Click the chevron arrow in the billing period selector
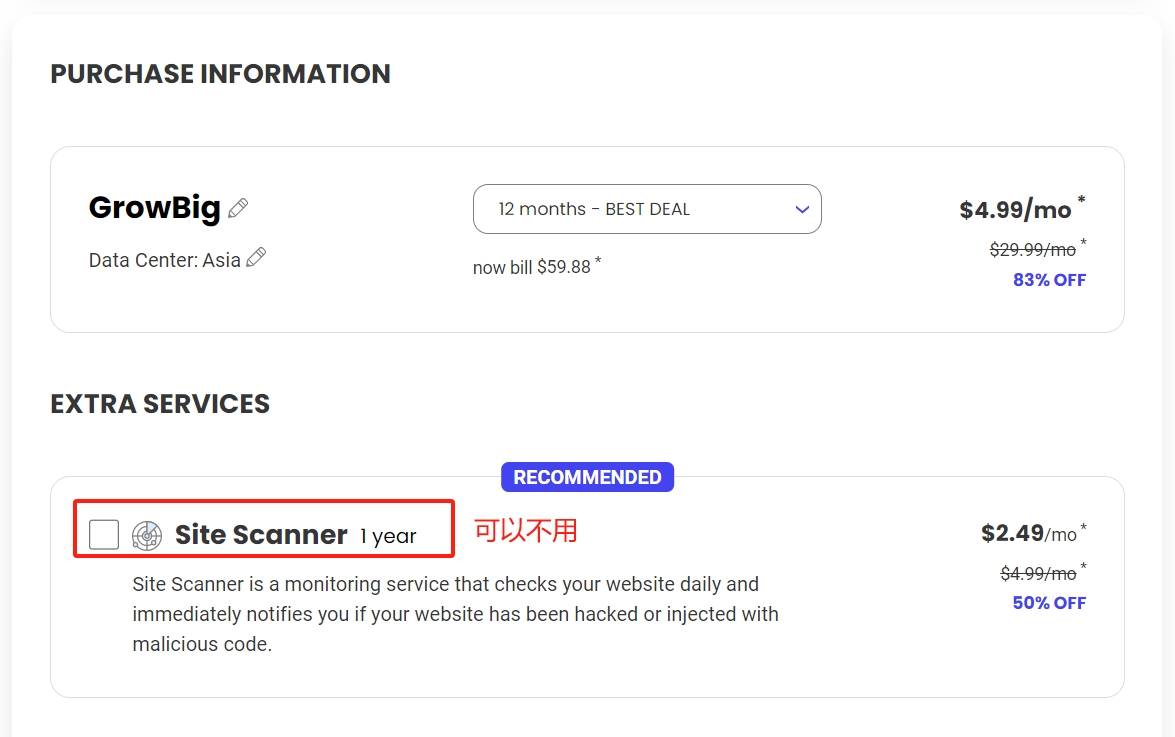The height and width of the screenshot is (737, 1175). click(801, 209)
